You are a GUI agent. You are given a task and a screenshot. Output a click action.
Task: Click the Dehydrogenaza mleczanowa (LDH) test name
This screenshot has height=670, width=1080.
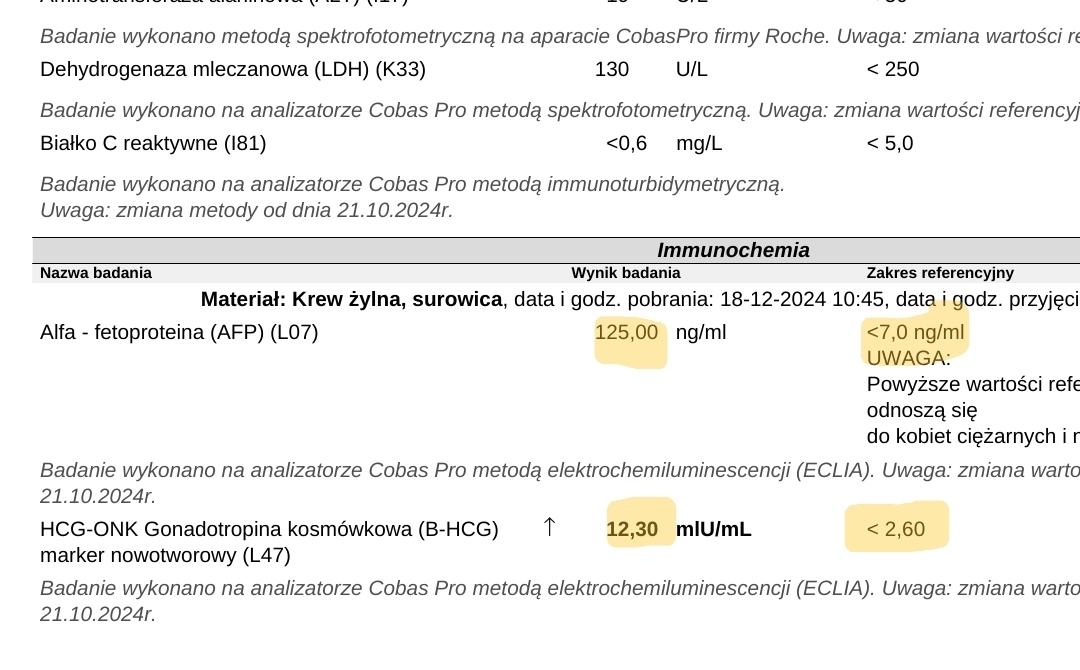click(x=233, y=69)
